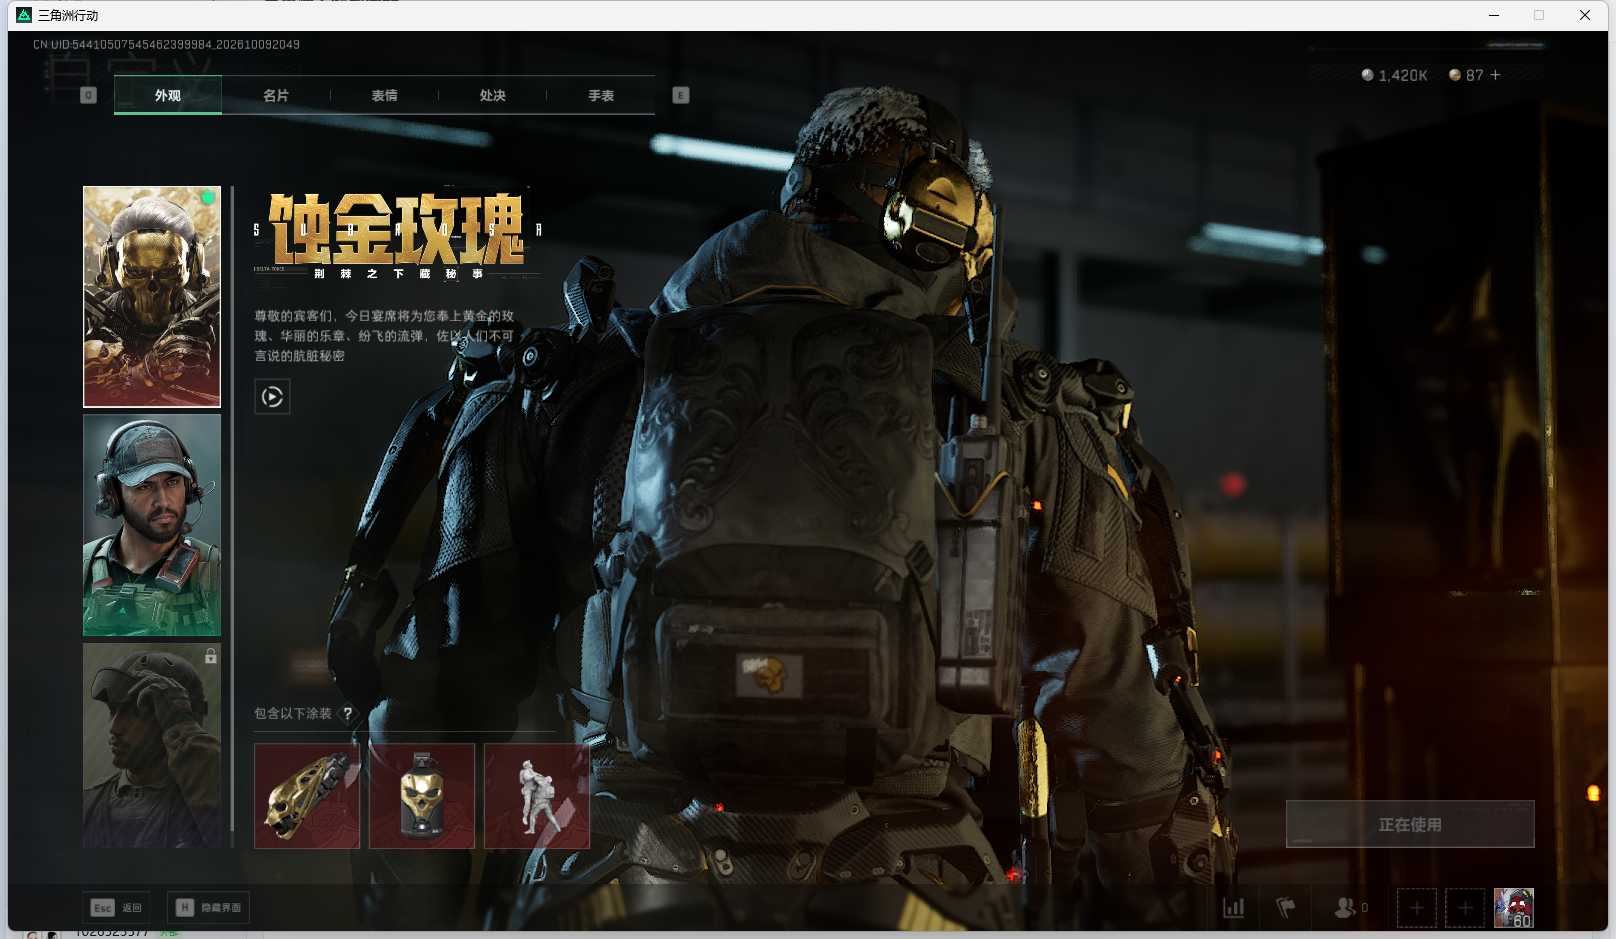Click the first empty squad slot plus
Screen dimensions: 1616x939
1417,908
